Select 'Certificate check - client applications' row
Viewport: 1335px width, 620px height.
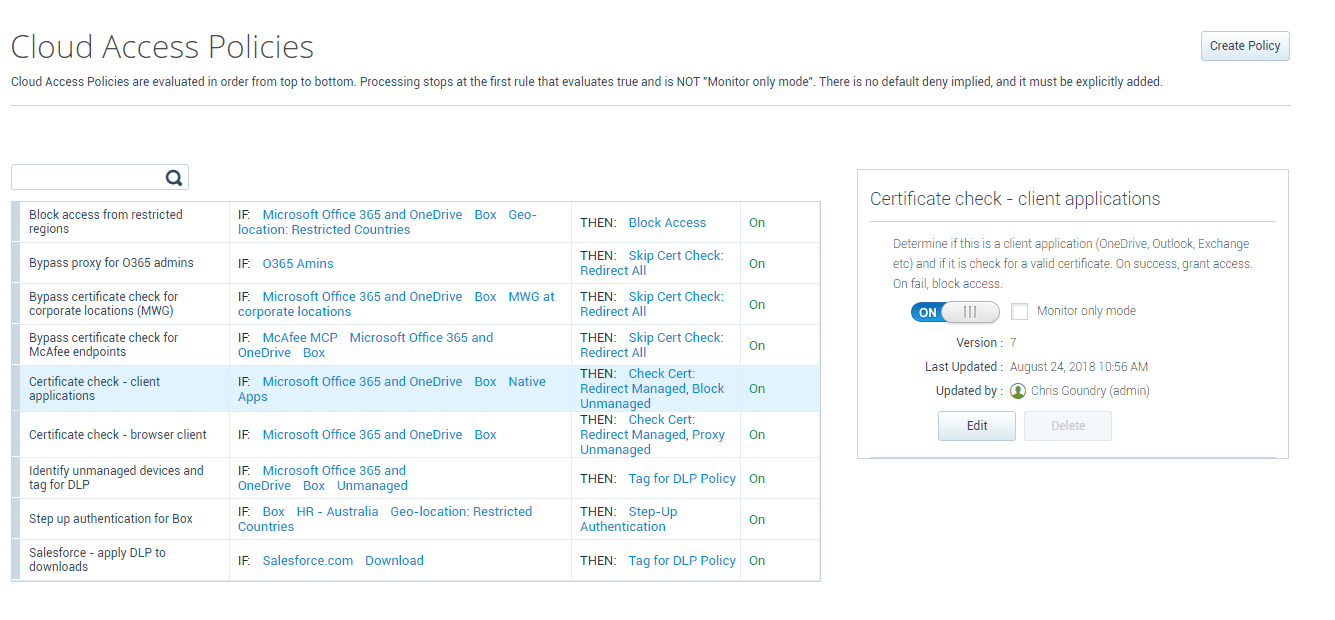(x=415, y=389)
